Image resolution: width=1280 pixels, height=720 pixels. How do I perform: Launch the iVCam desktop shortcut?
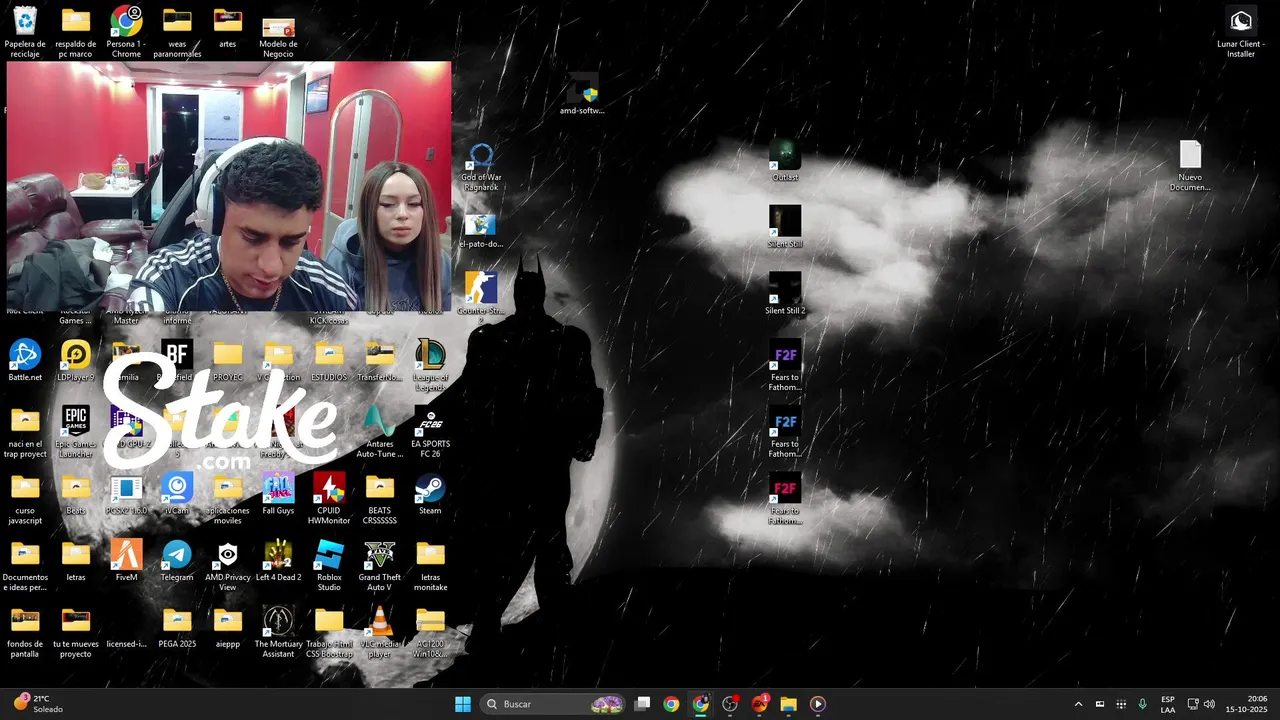[x=177, y=494]
